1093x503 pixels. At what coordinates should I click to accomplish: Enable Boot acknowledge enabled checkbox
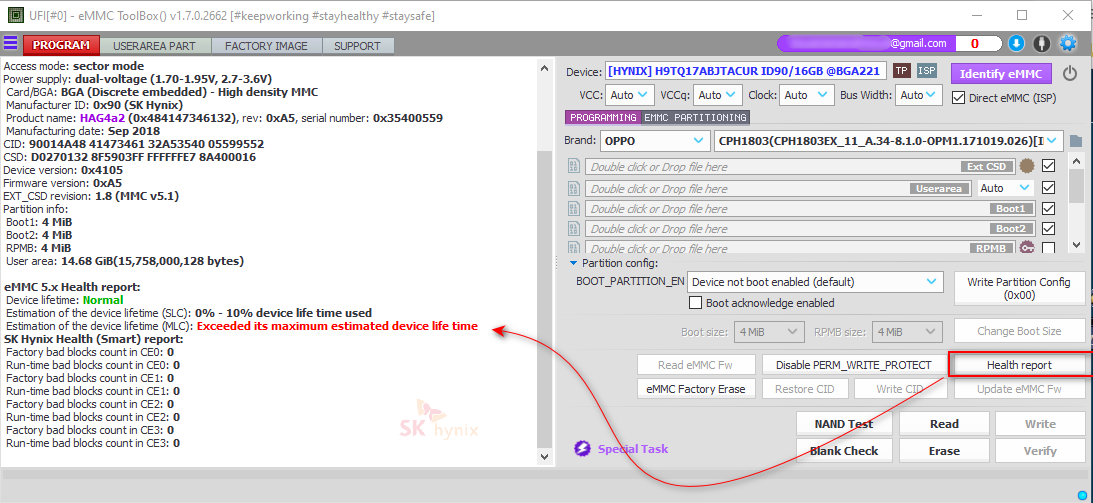pos(695,303)
